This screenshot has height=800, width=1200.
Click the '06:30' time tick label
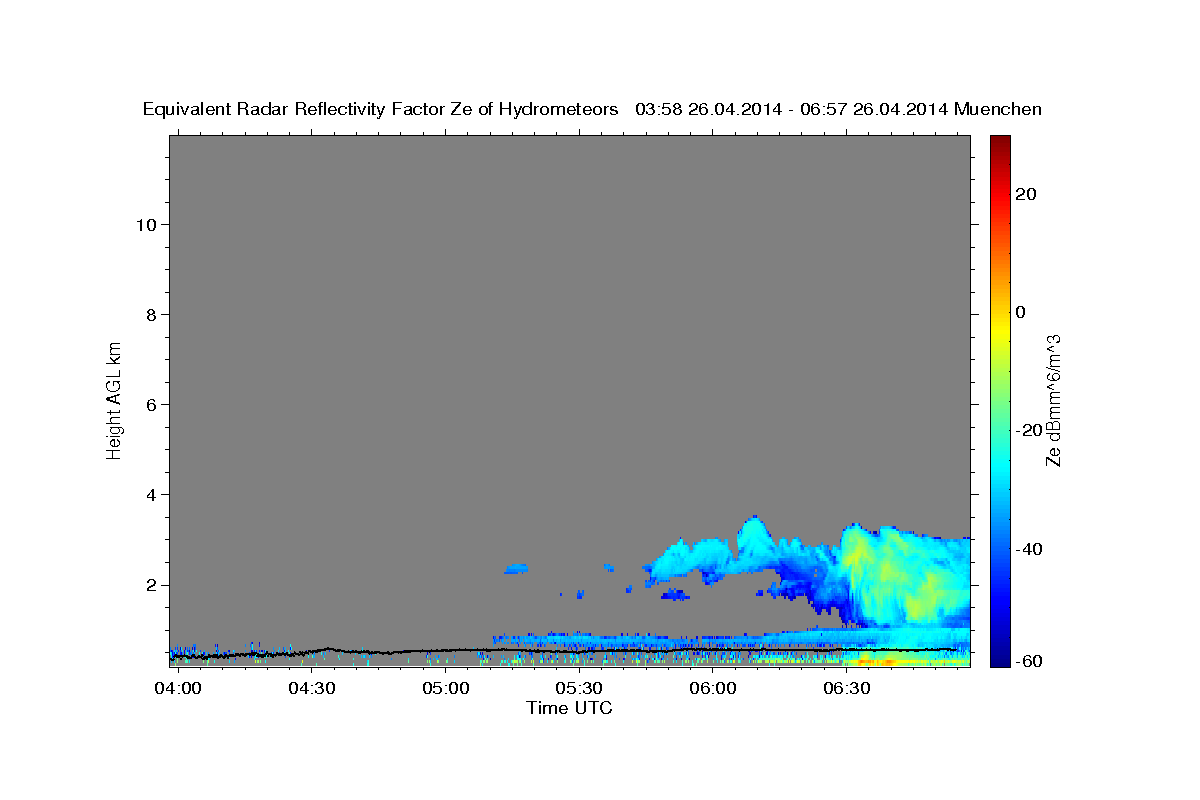[x=846, y=689]
